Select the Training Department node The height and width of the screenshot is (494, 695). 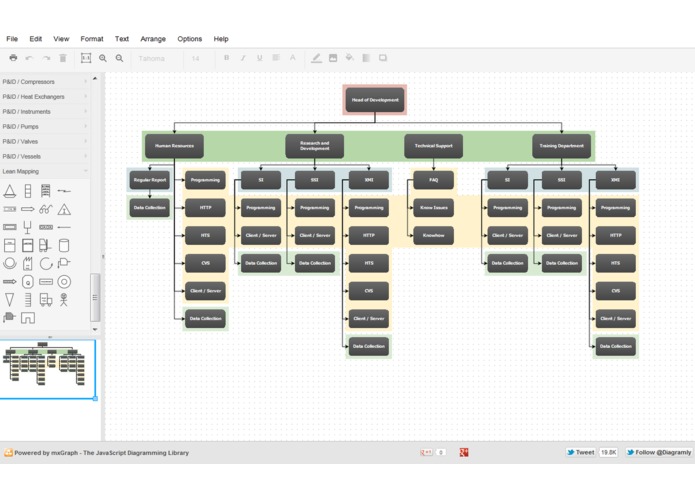click(x=562, y=146)
